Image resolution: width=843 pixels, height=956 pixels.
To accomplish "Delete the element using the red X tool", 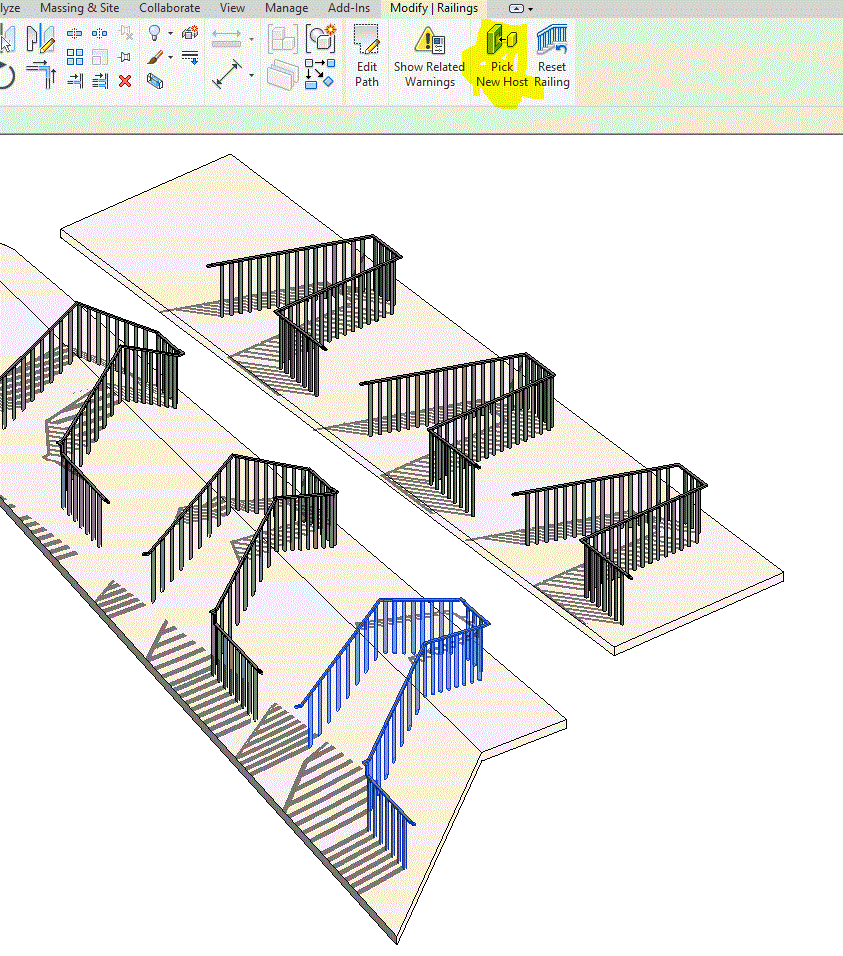I will point(125,81).
